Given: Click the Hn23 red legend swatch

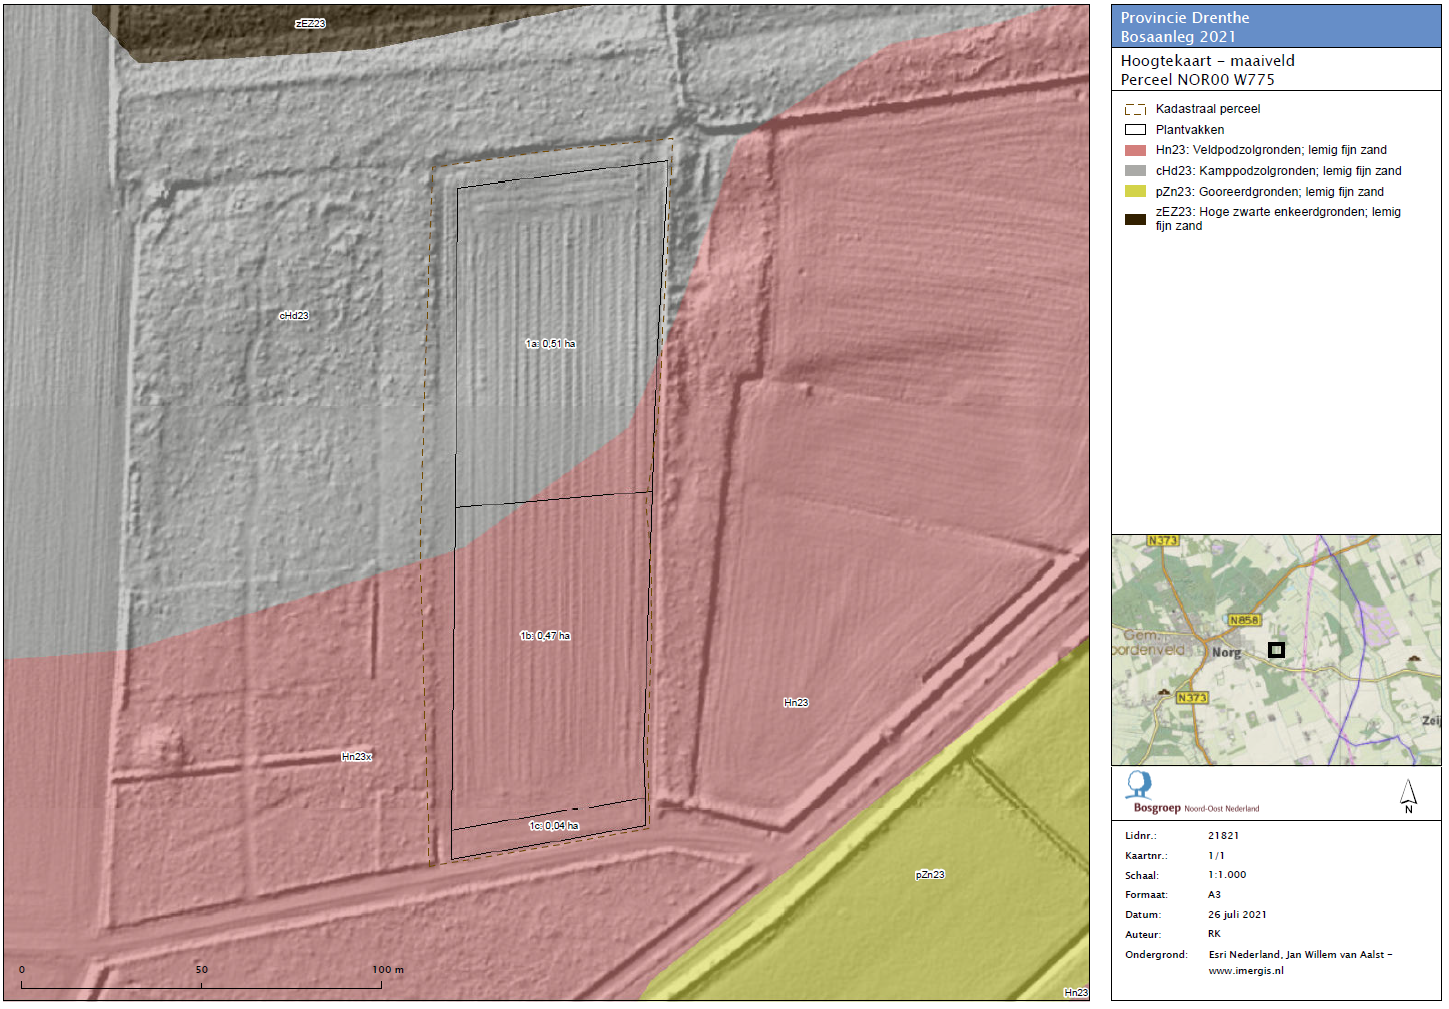Looking at the screenshot, I should (x=1135, y=150).
